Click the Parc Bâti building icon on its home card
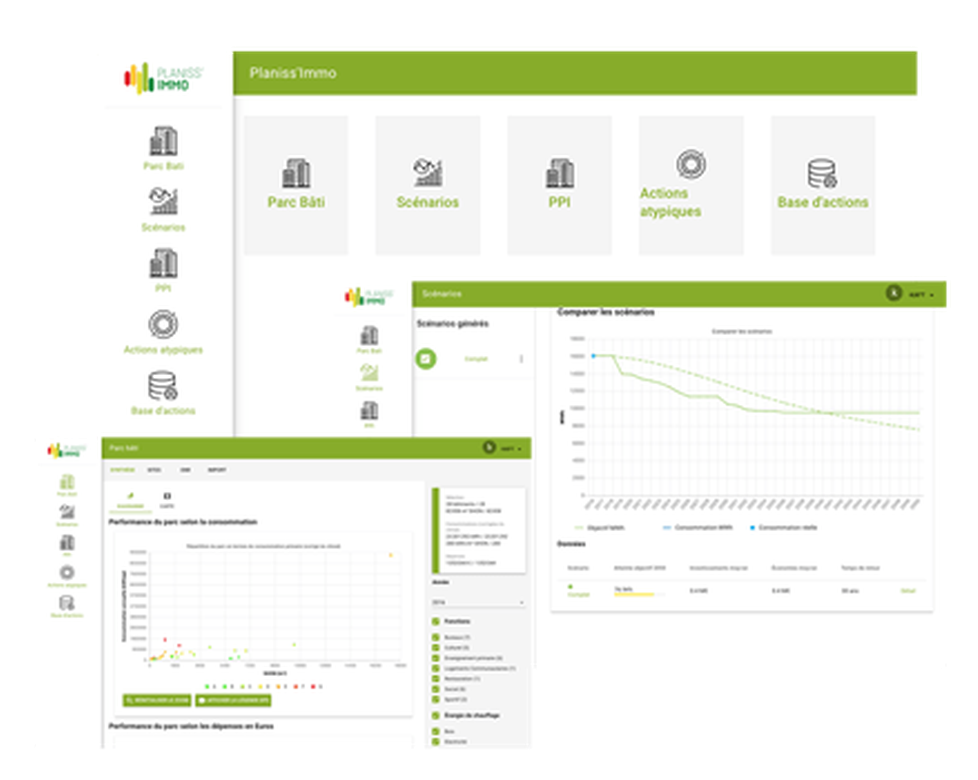978x780 pixels. coord(296,173)
